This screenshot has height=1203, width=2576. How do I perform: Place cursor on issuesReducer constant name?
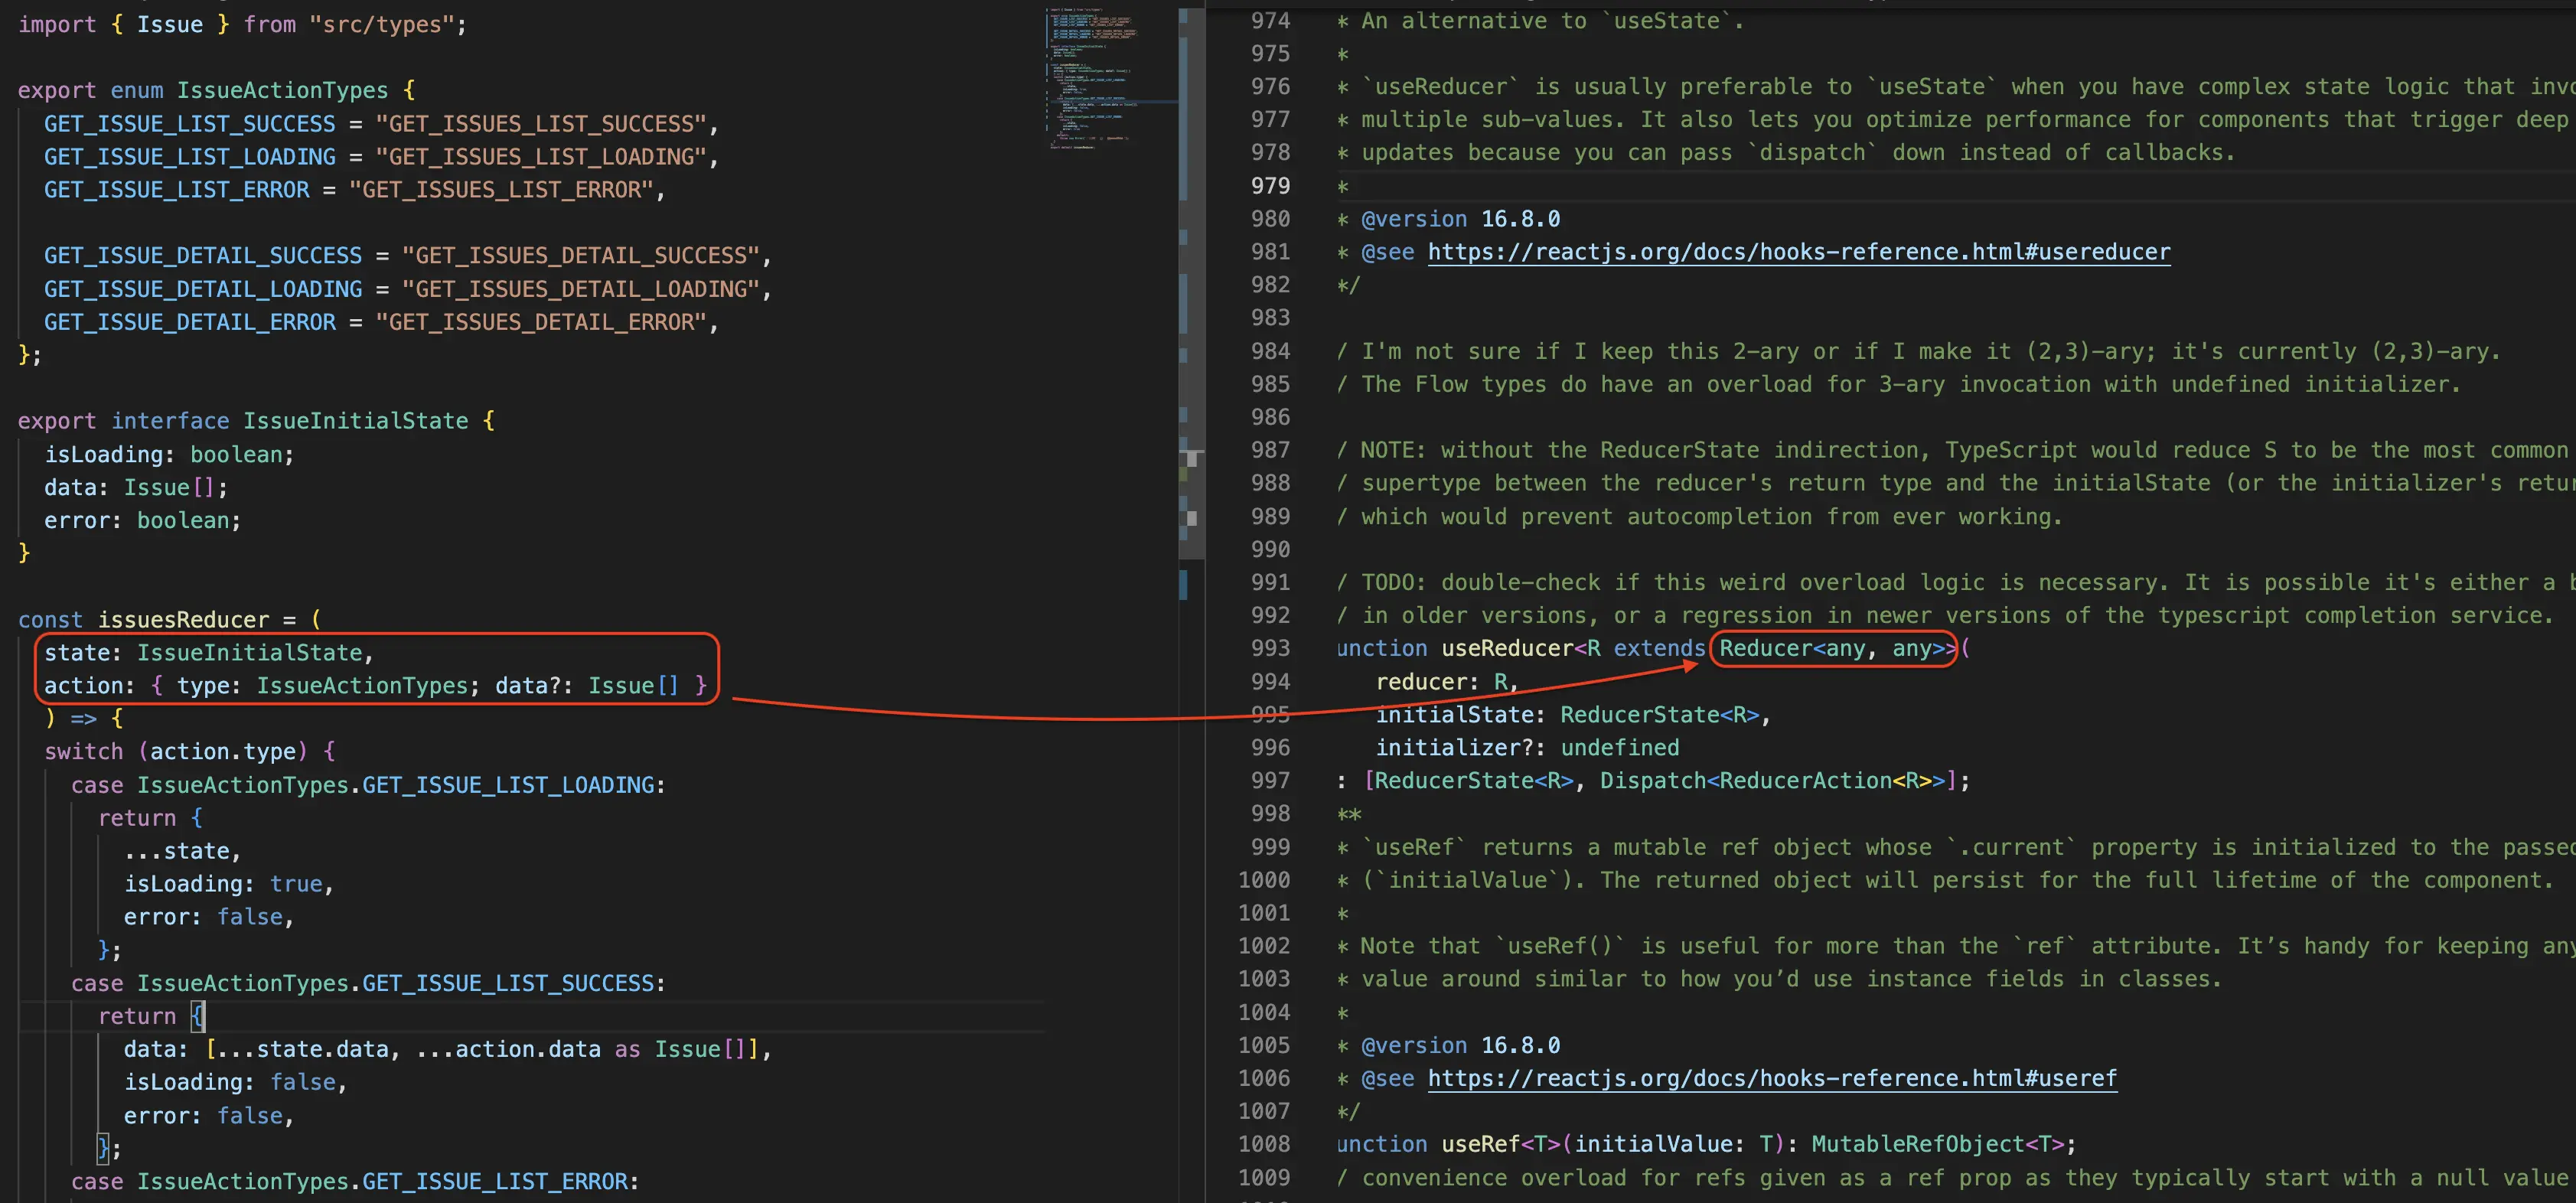[183, 620]
